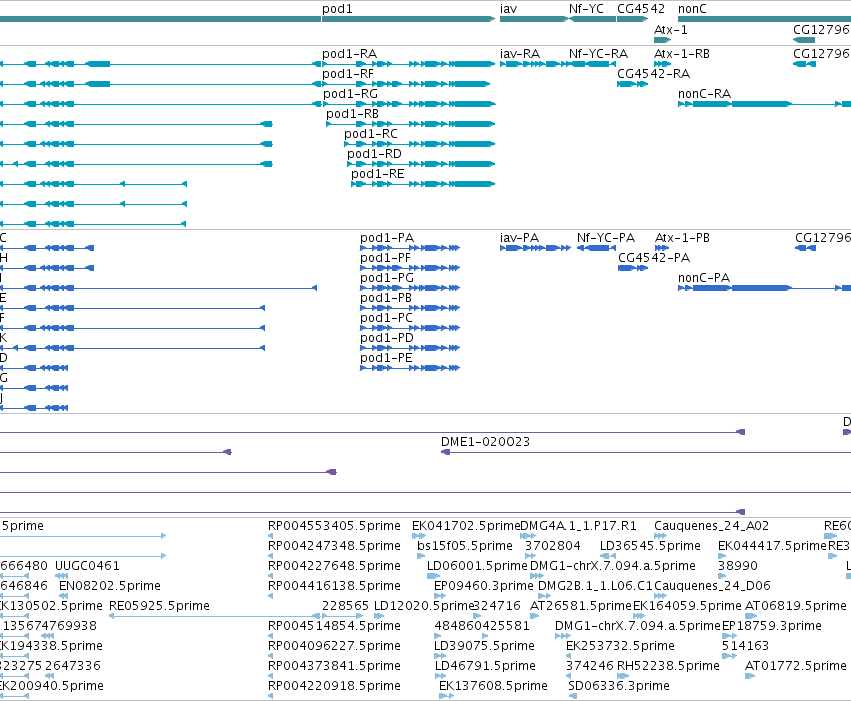
Task: Select EST EK041702.5prime
Action: [x=466, y=526]
